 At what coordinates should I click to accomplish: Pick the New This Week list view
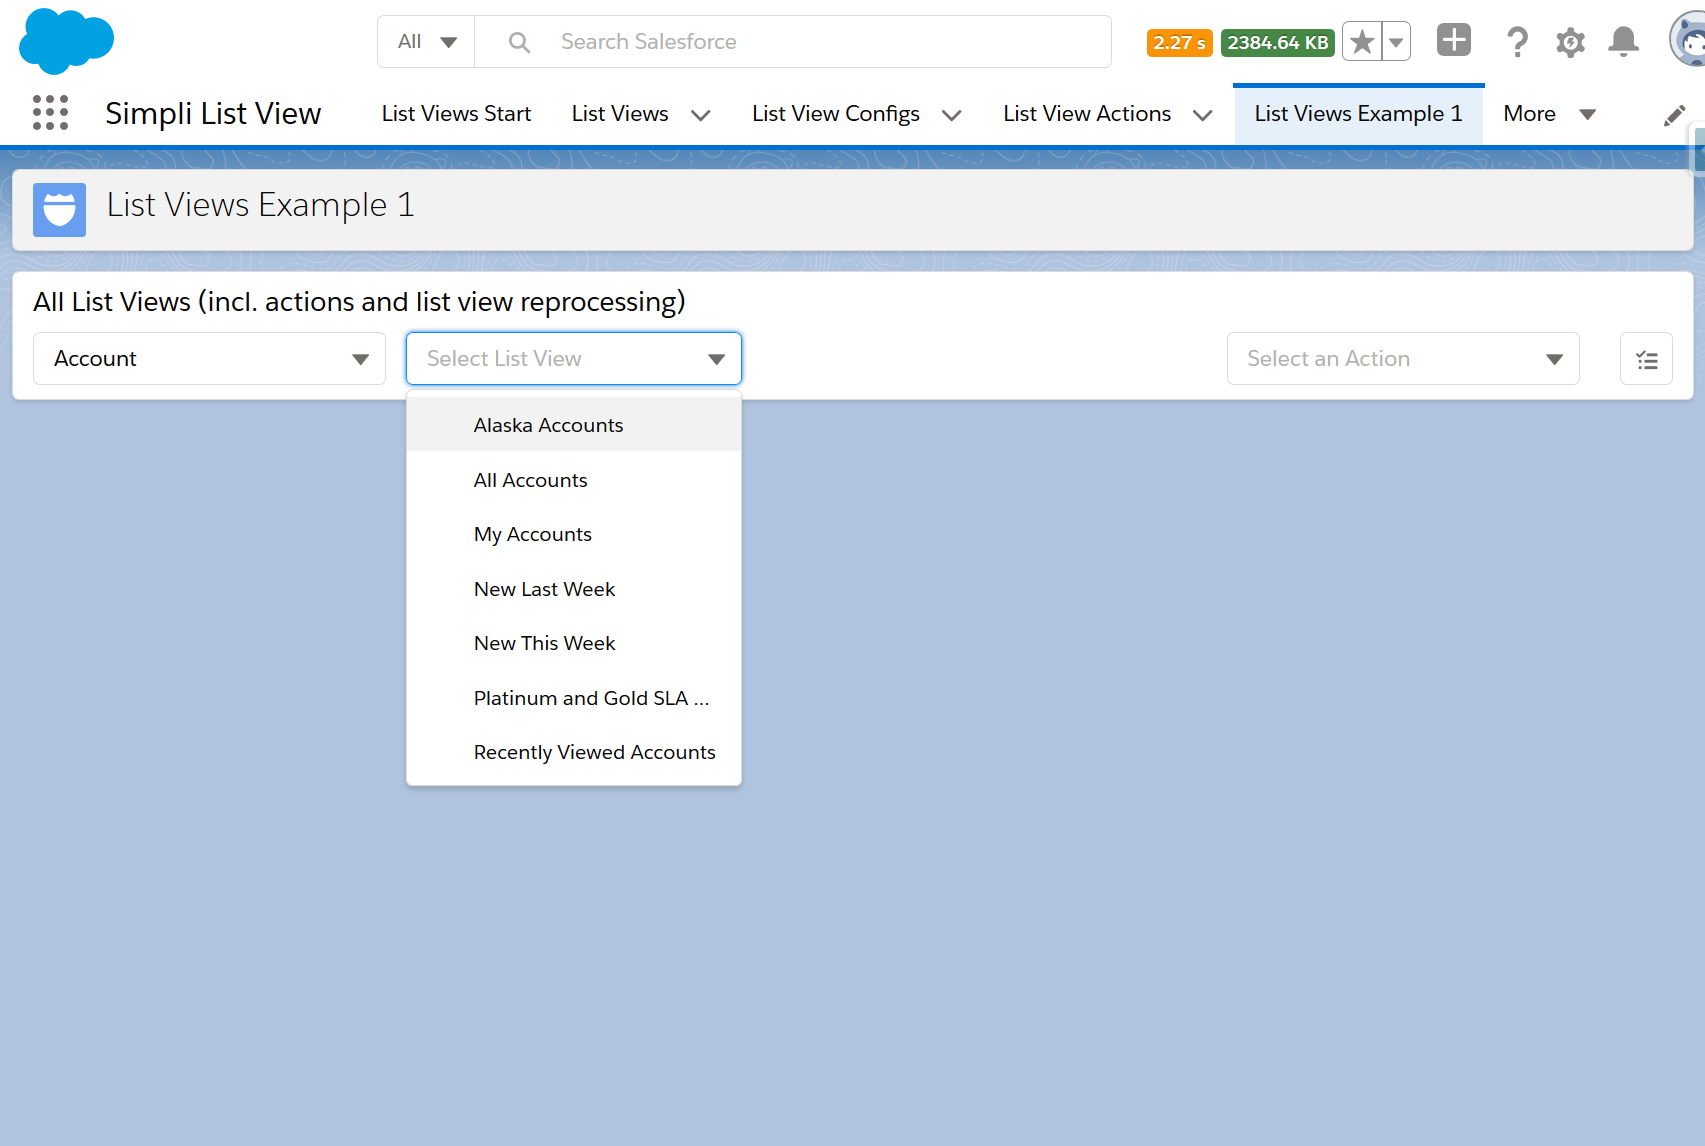pyautogui.click(x=544, y=643)
